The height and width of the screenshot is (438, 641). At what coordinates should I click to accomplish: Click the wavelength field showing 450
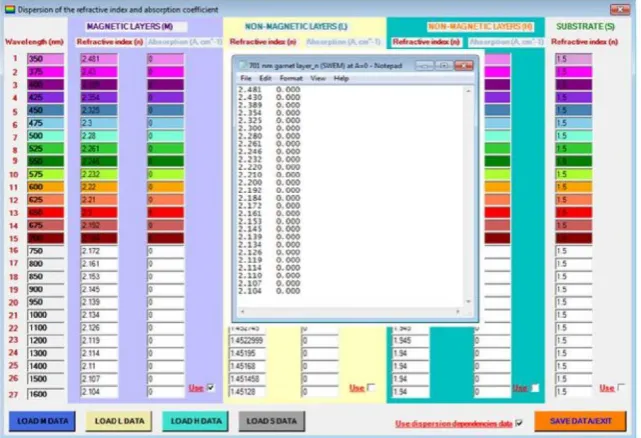[46, 110]
